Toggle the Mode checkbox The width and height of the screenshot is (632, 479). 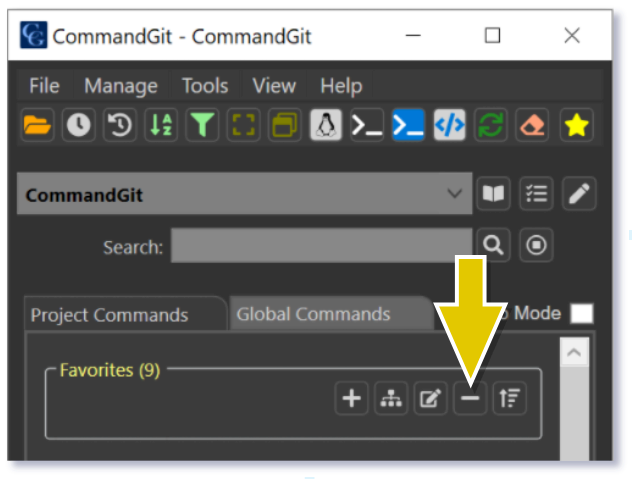[581, 314]
